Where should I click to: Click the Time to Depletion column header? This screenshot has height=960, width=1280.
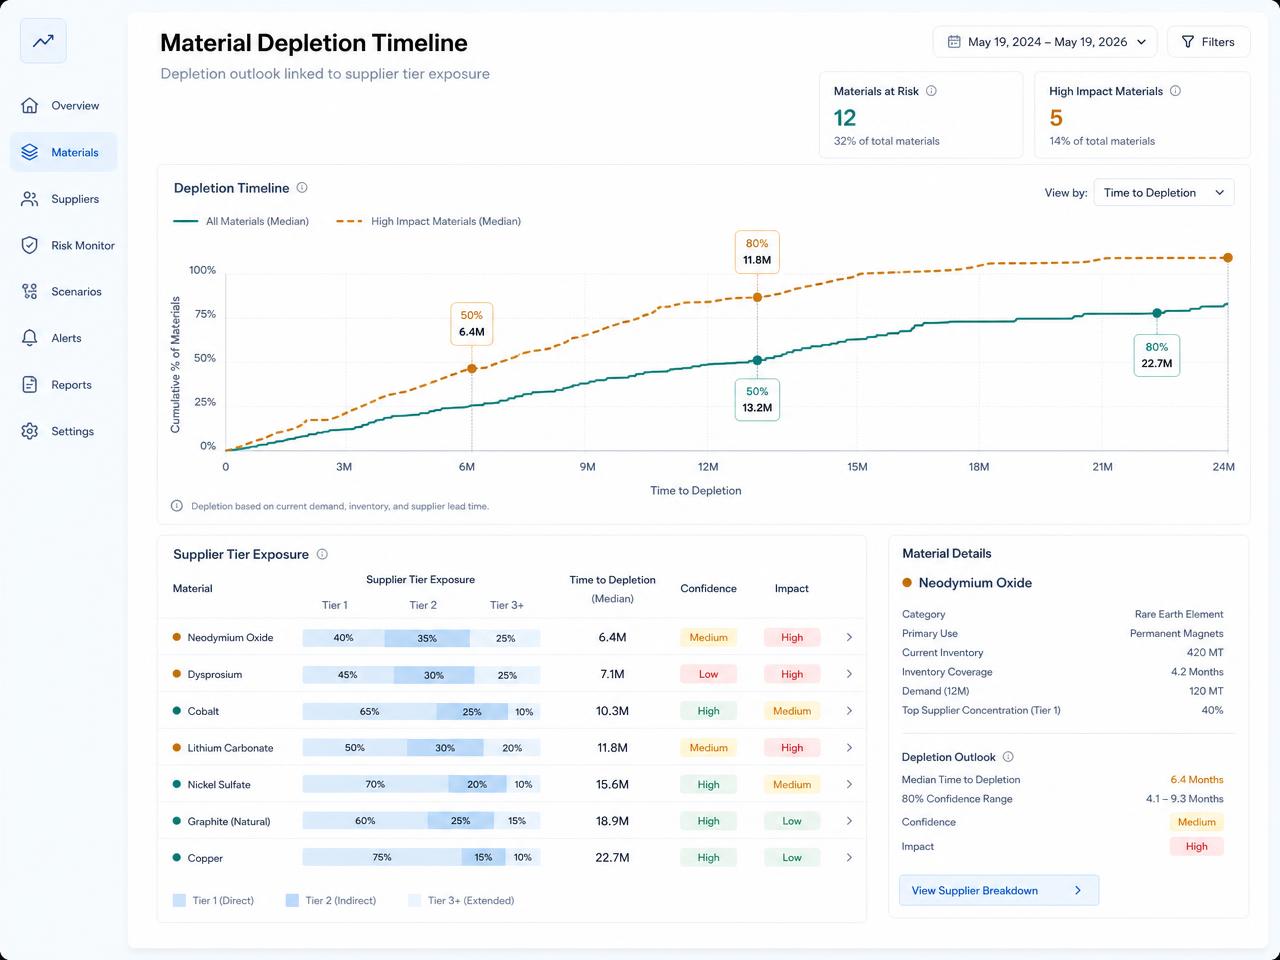click(x=612, y=589)
